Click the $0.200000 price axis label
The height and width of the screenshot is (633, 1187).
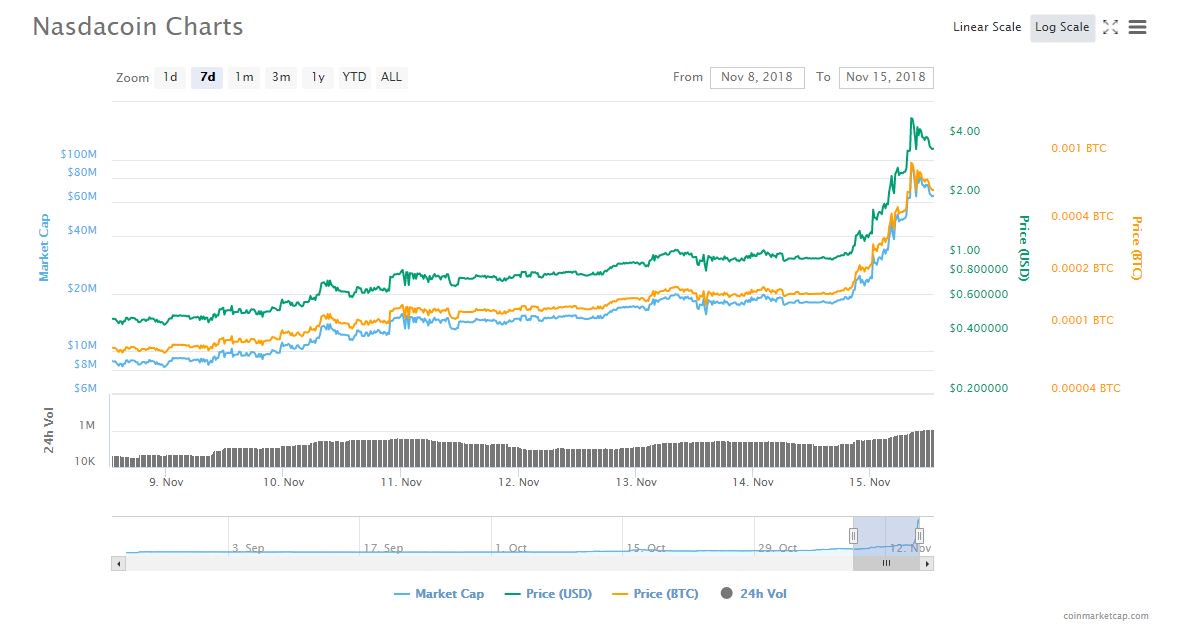979,388
